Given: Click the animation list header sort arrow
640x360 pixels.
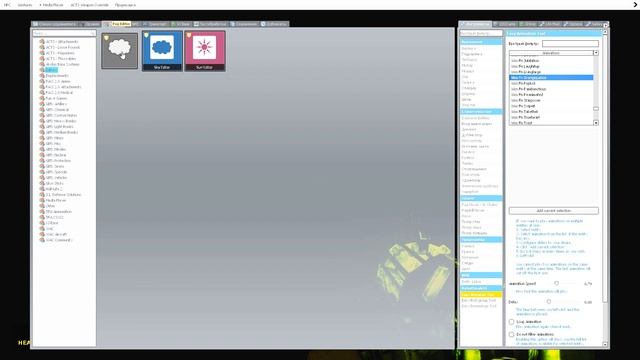Looking at the screenshot, I should click(596, 53).
